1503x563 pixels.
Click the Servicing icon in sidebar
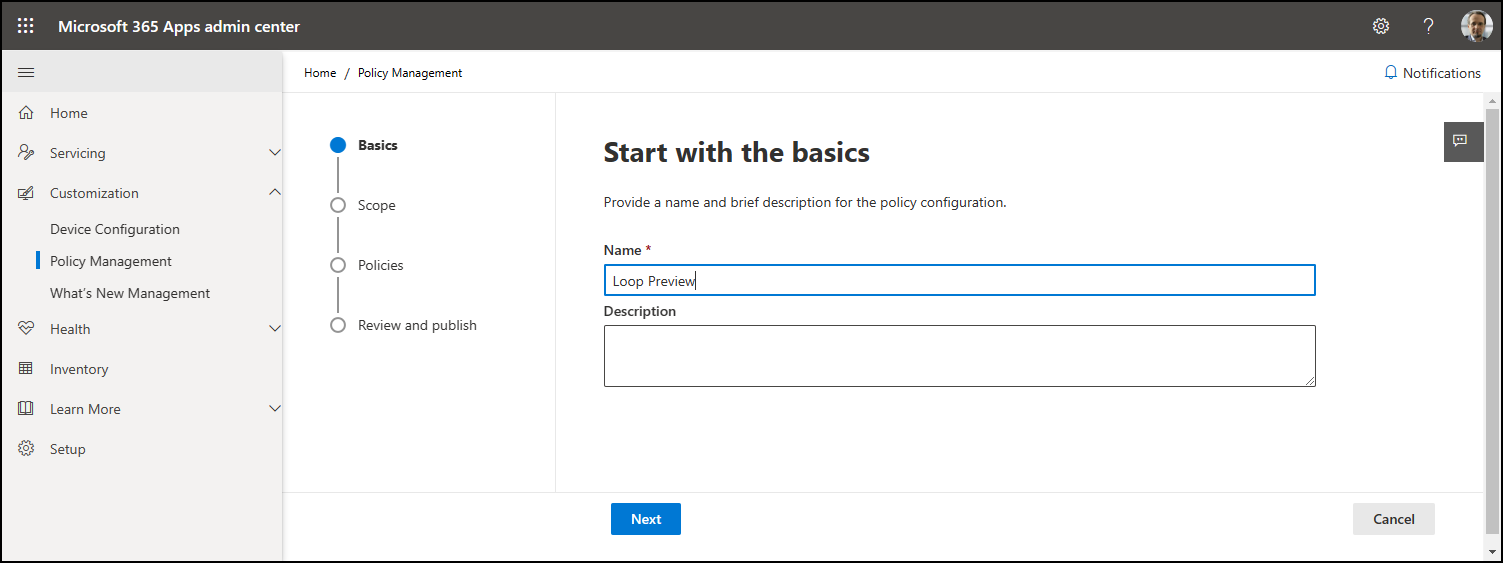click(x=26, y=153)
